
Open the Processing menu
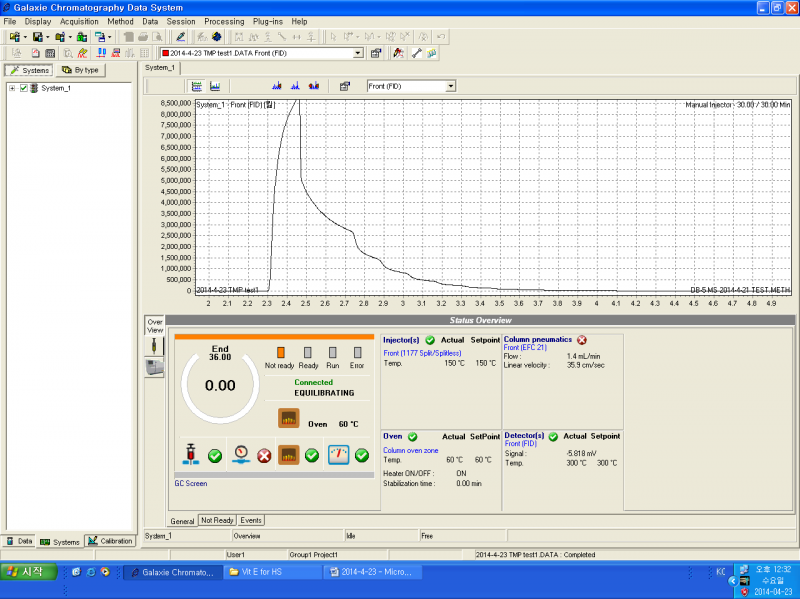[x=223, y=21]
